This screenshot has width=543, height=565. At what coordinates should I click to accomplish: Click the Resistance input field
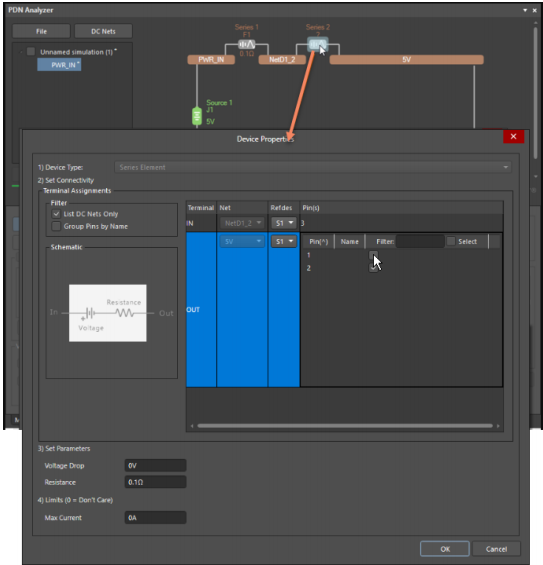[155, 482]
